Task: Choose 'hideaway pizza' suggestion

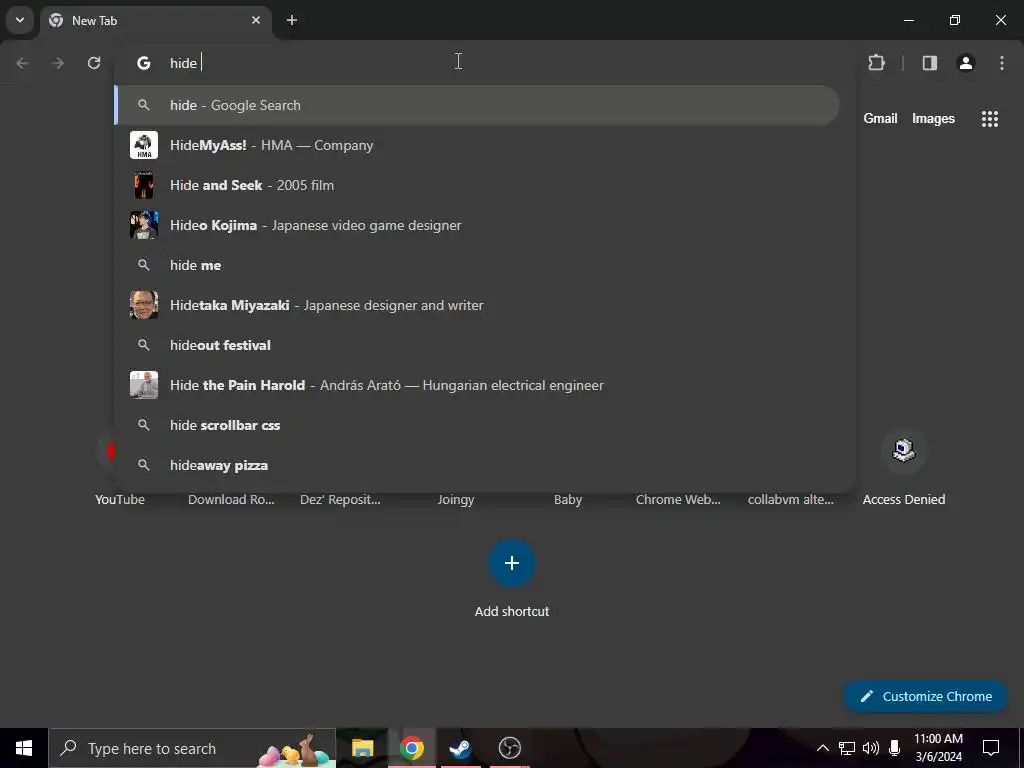Action: pyautogui.click(x=477, y=465)
